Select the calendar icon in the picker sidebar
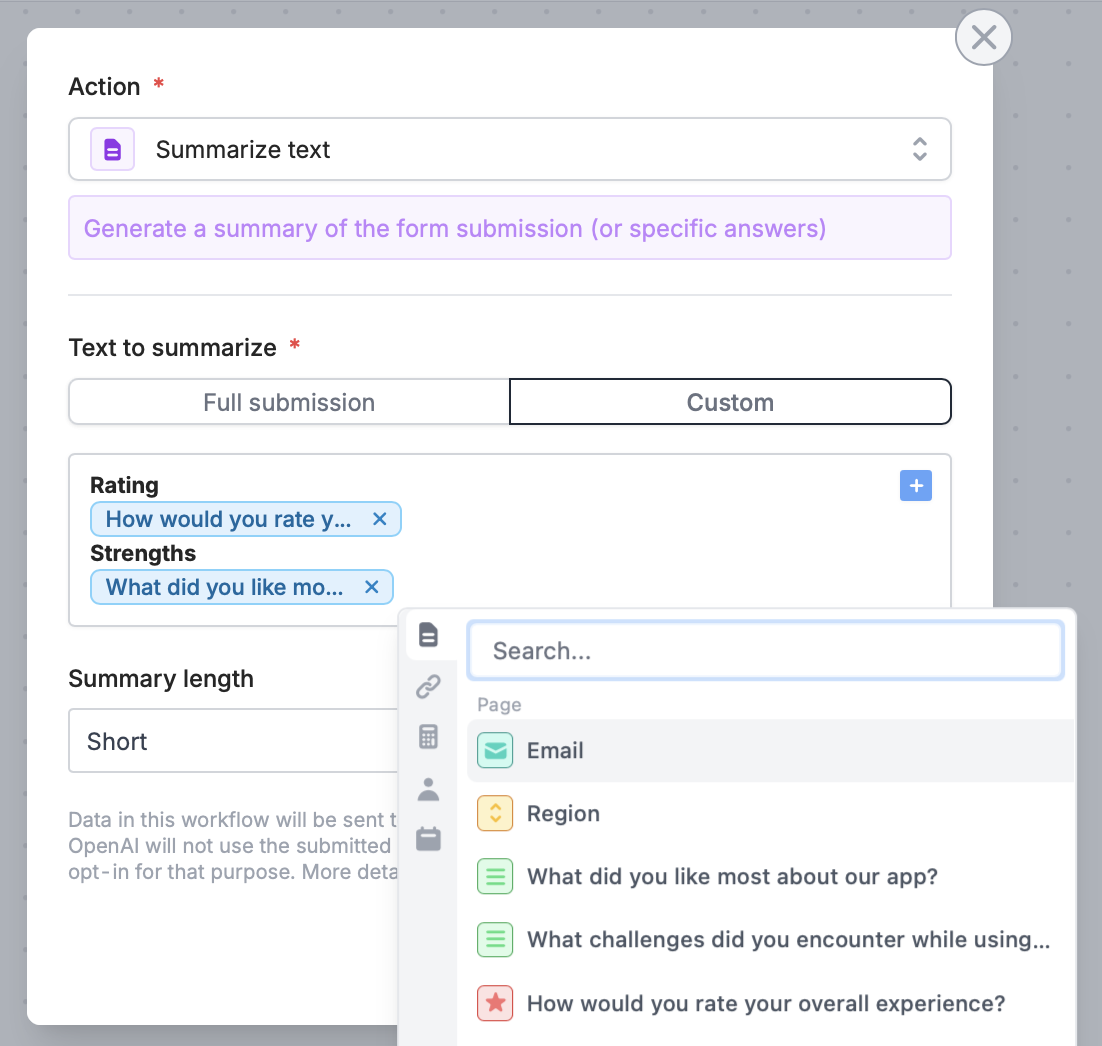 (x=429, y=839)
